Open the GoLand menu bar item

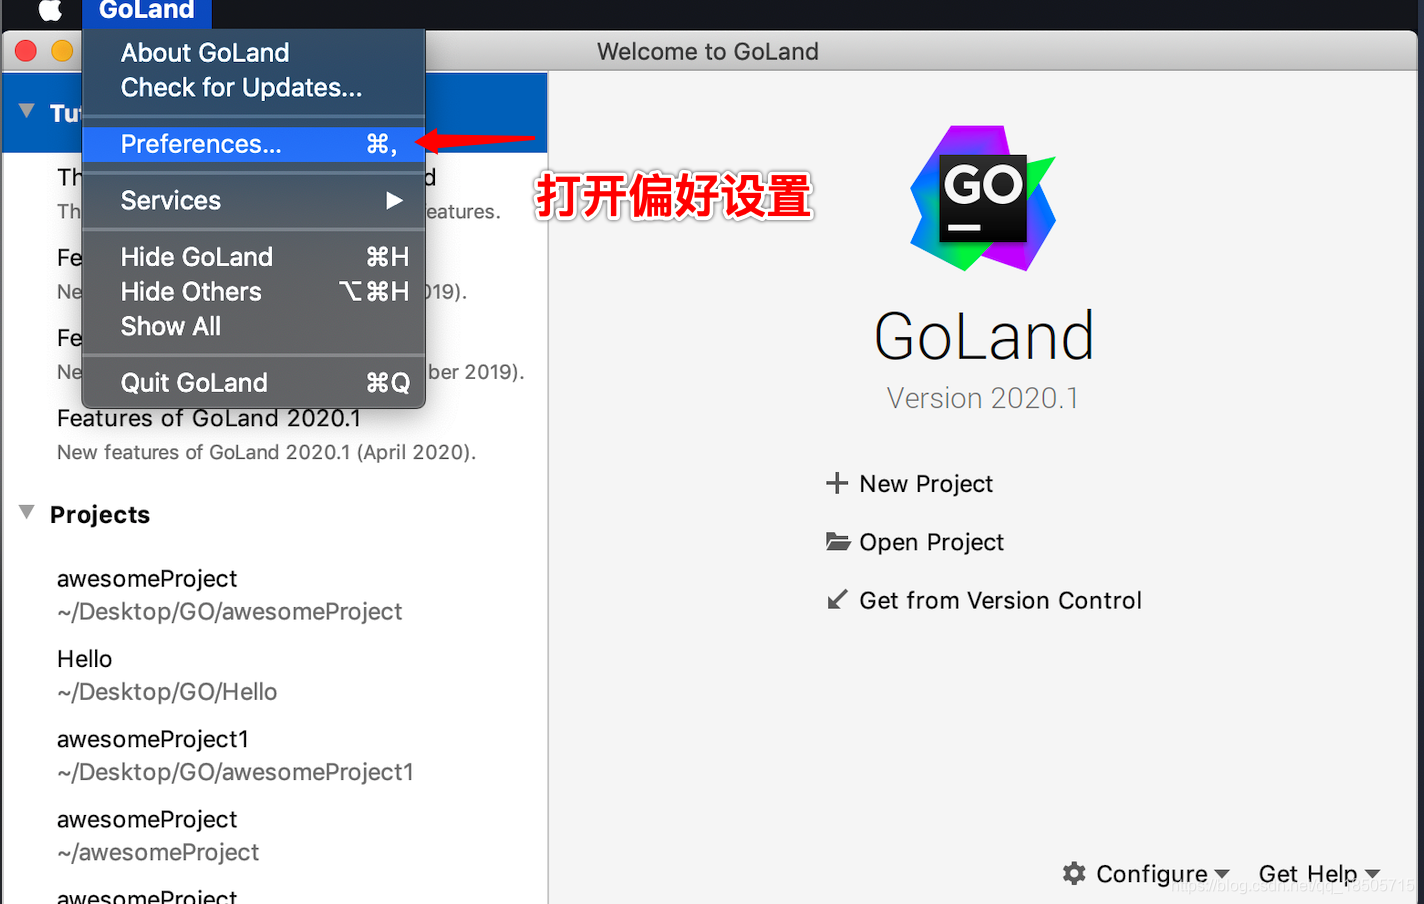coord(147,11)
